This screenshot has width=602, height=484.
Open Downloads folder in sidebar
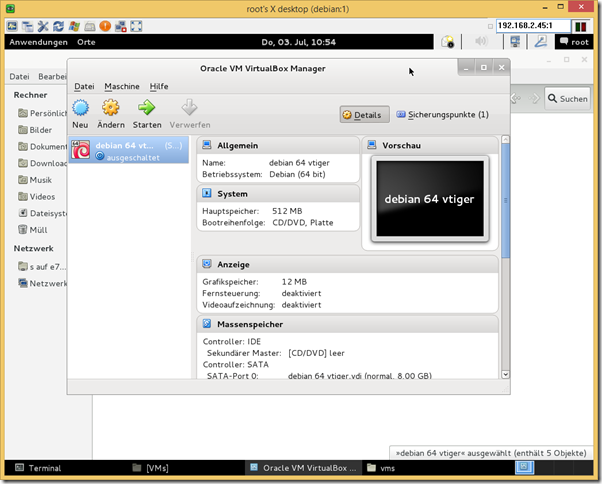42,163
